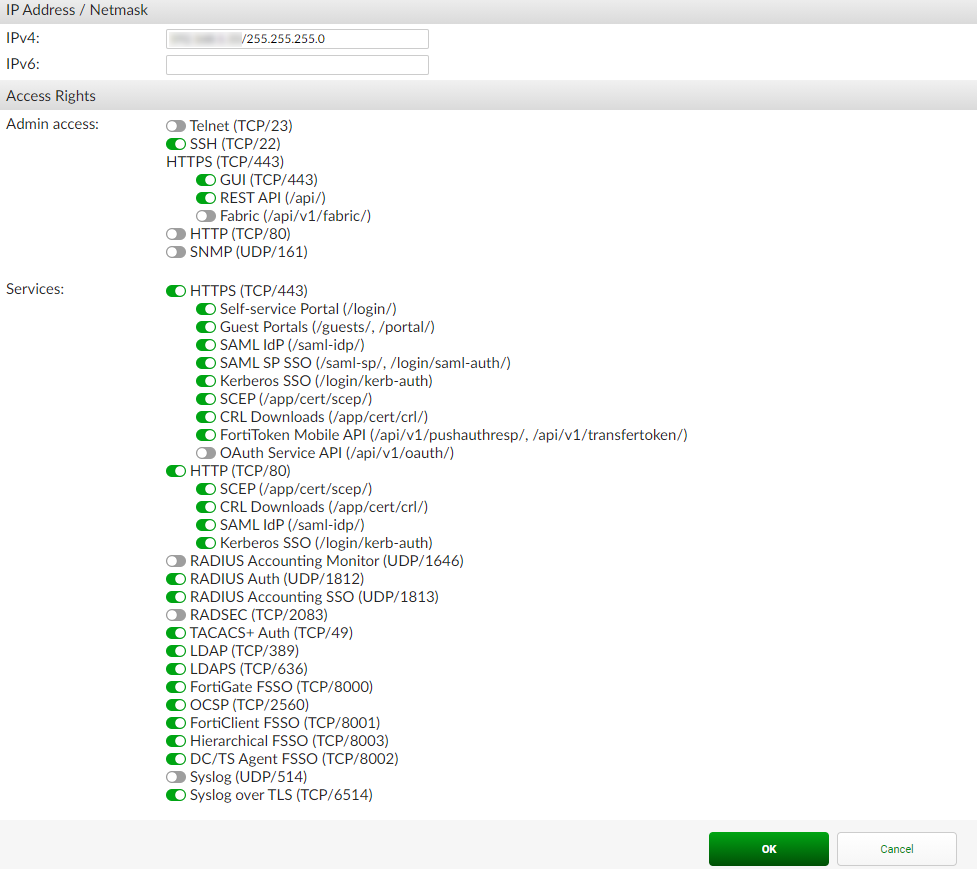Screen dimensions: 977x869
Task: Enable HTTP (TCP/80) admin access
Action: [x=176, y=233]
